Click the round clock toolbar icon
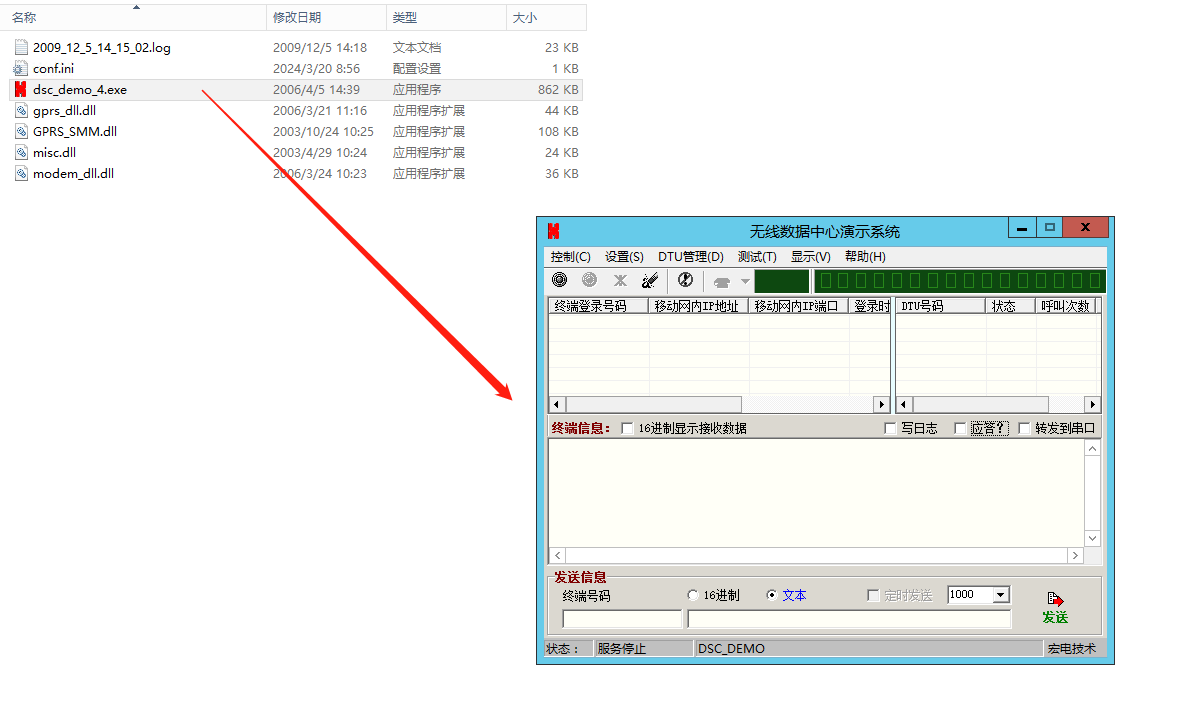Image resolution: width=1198 pixels, height=705 pixels. pyautogui.click(x=685, y=281)
